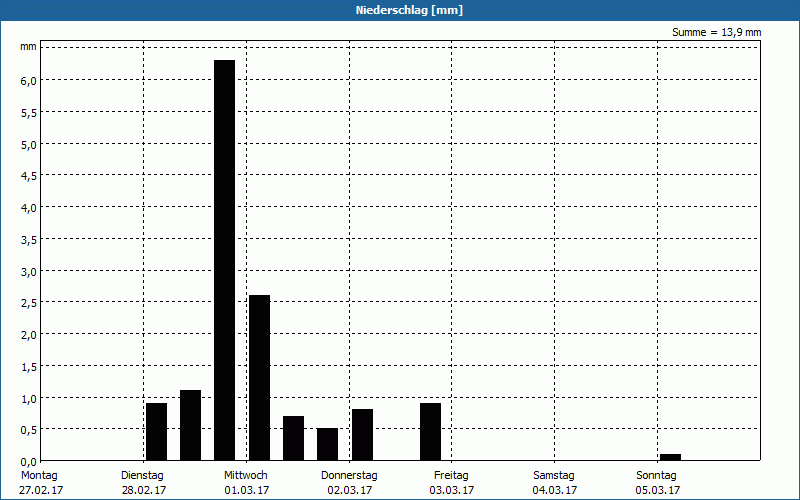
Task: Click the 0,5 y-axis value
Action: point(29,430)
